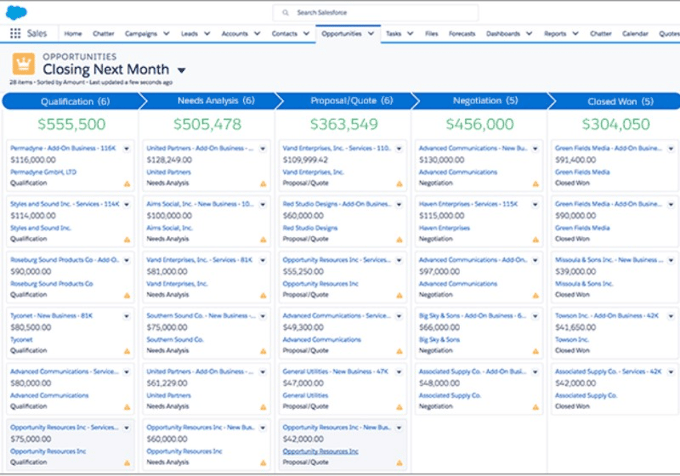Open the Opportunities tab
The image size is (680, 476).
click(x=341, y=33)
